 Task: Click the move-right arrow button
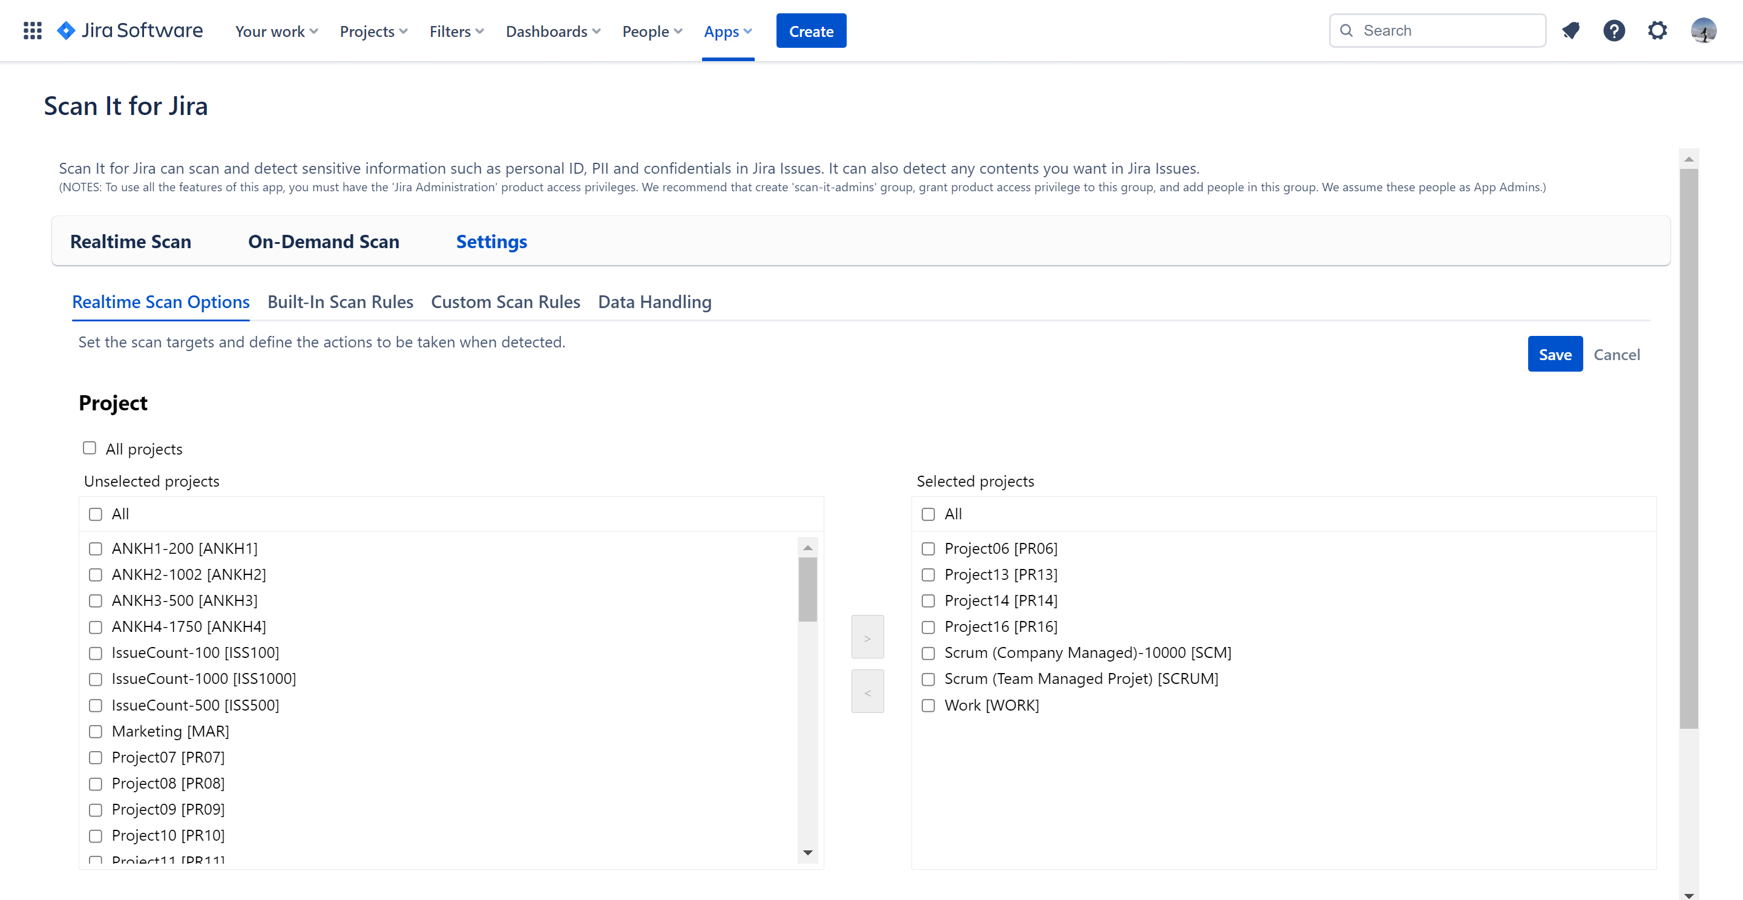click(867, 638)
